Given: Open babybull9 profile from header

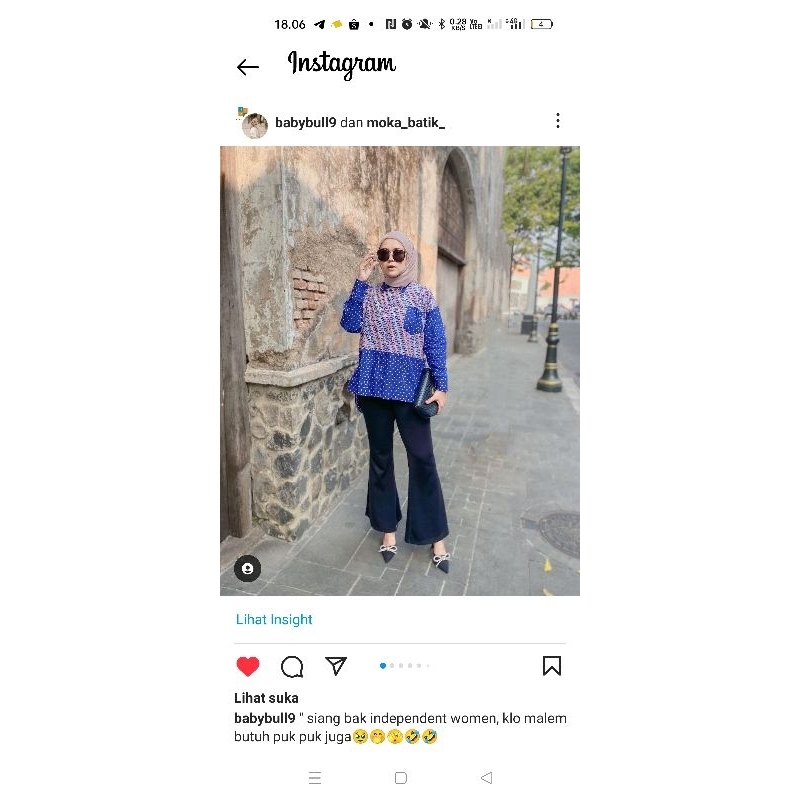Looking at the screenshot, I should 306,122.
